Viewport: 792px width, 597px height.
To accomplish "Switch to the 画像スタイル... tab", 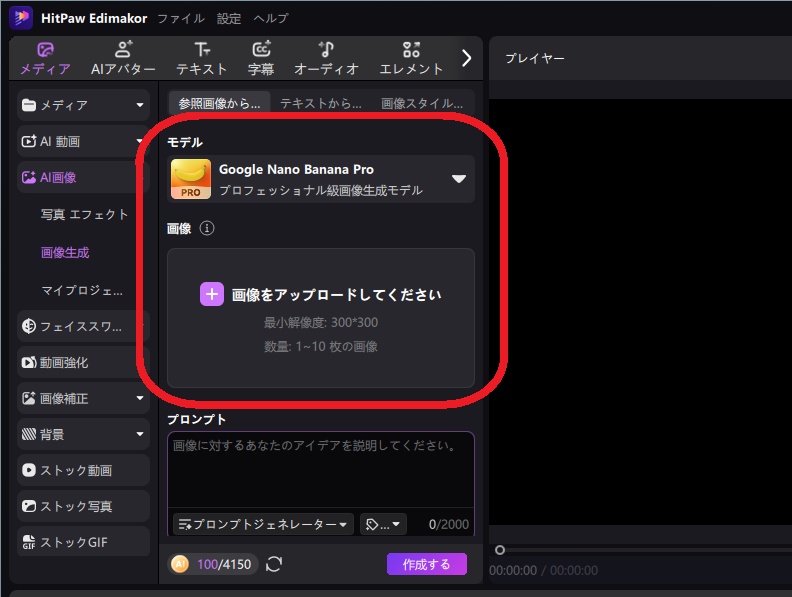I will (422, 104).
